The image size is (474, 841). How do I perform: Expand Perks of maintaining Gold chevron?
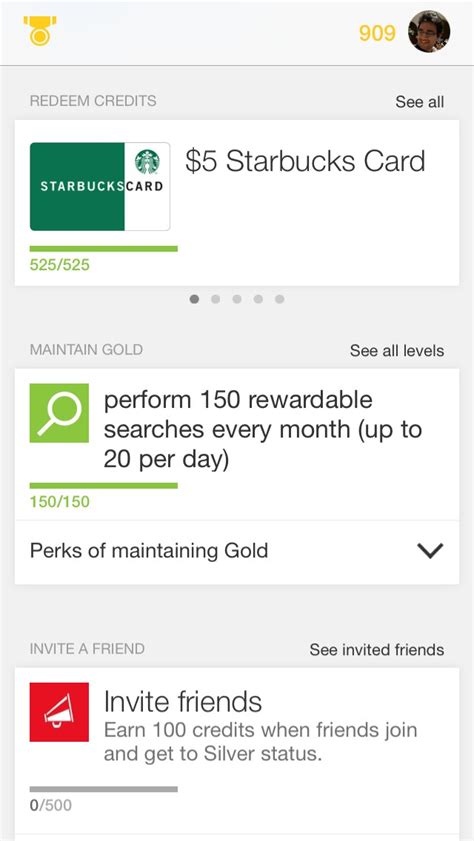tap(430, 551)
